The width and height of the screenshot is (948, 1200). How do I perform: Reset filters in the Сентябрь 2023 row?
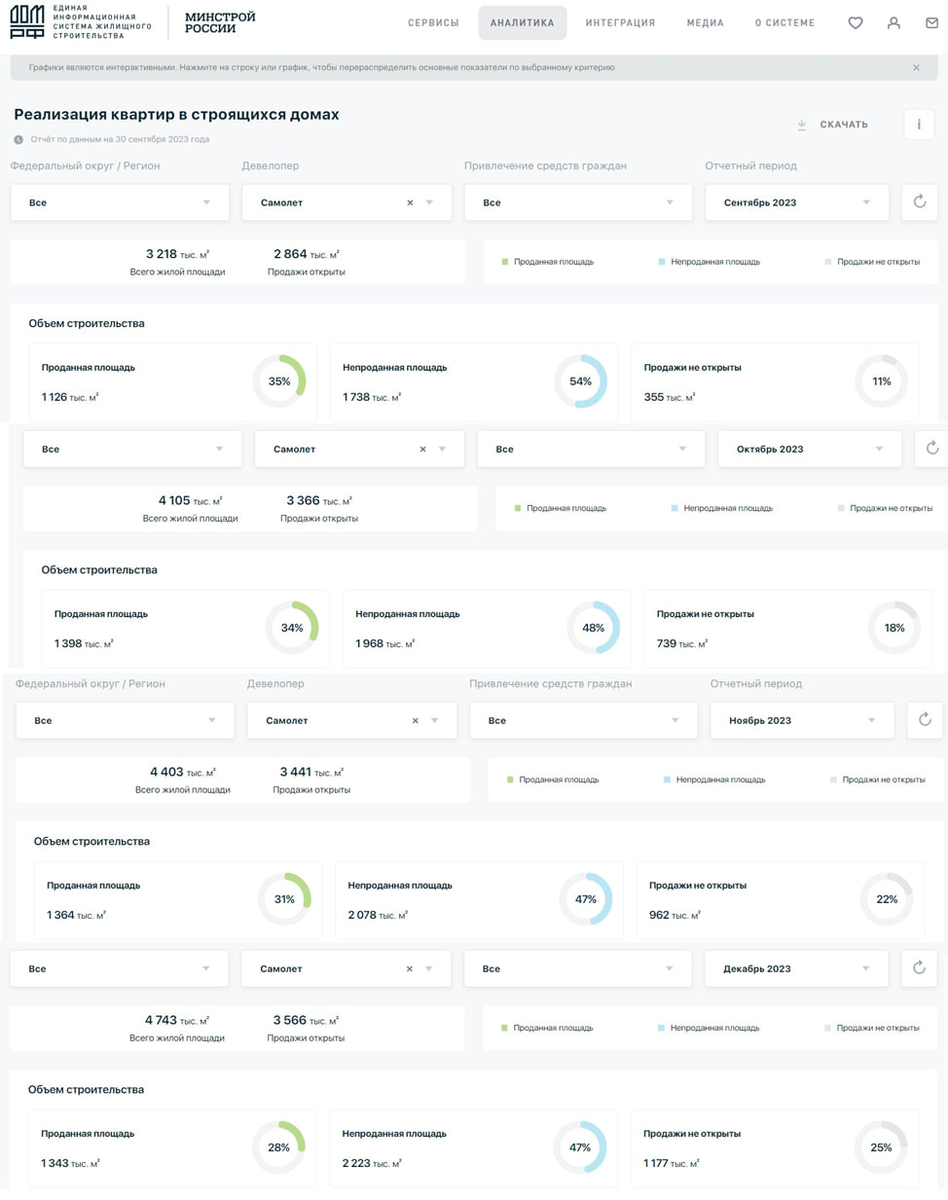(x=920, y=202)
